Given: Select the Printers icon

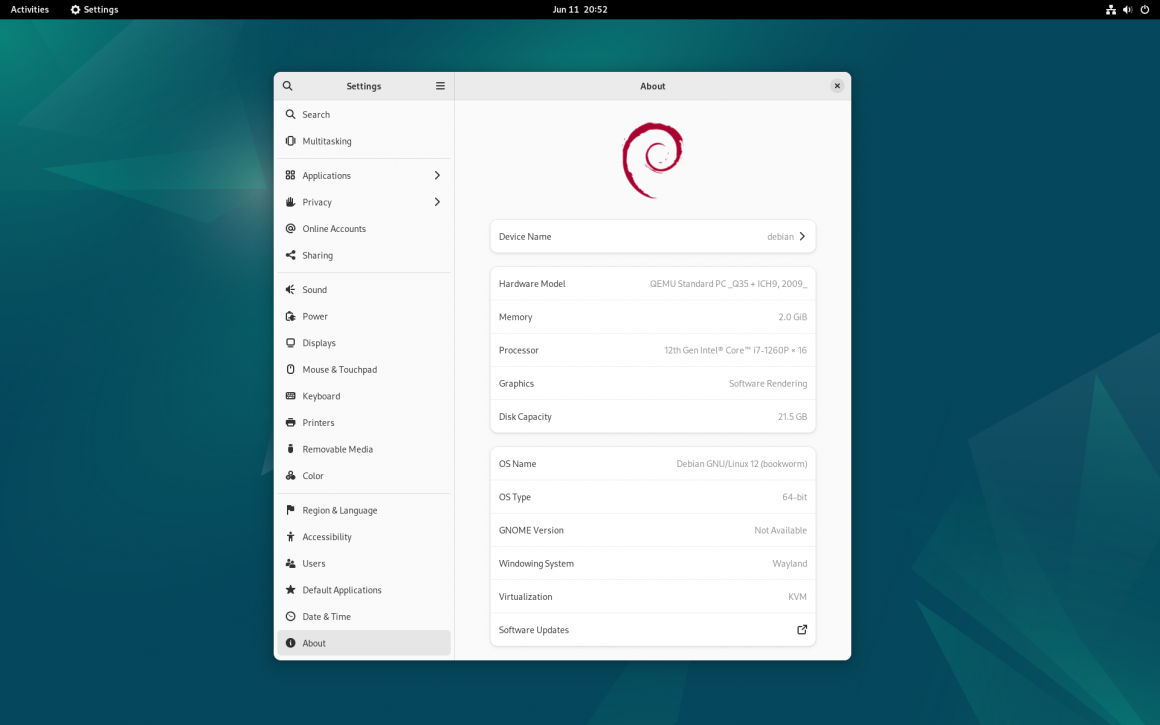Looking at the screenshot, I should (289, 422).
